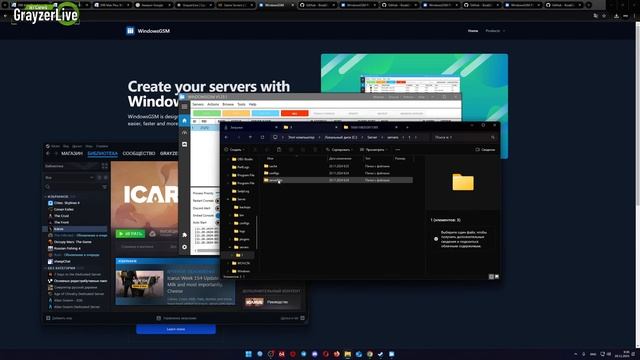The image size is (640, 360).
Task: Open the three-dots more options in Explorer
Action: [398, 150]
